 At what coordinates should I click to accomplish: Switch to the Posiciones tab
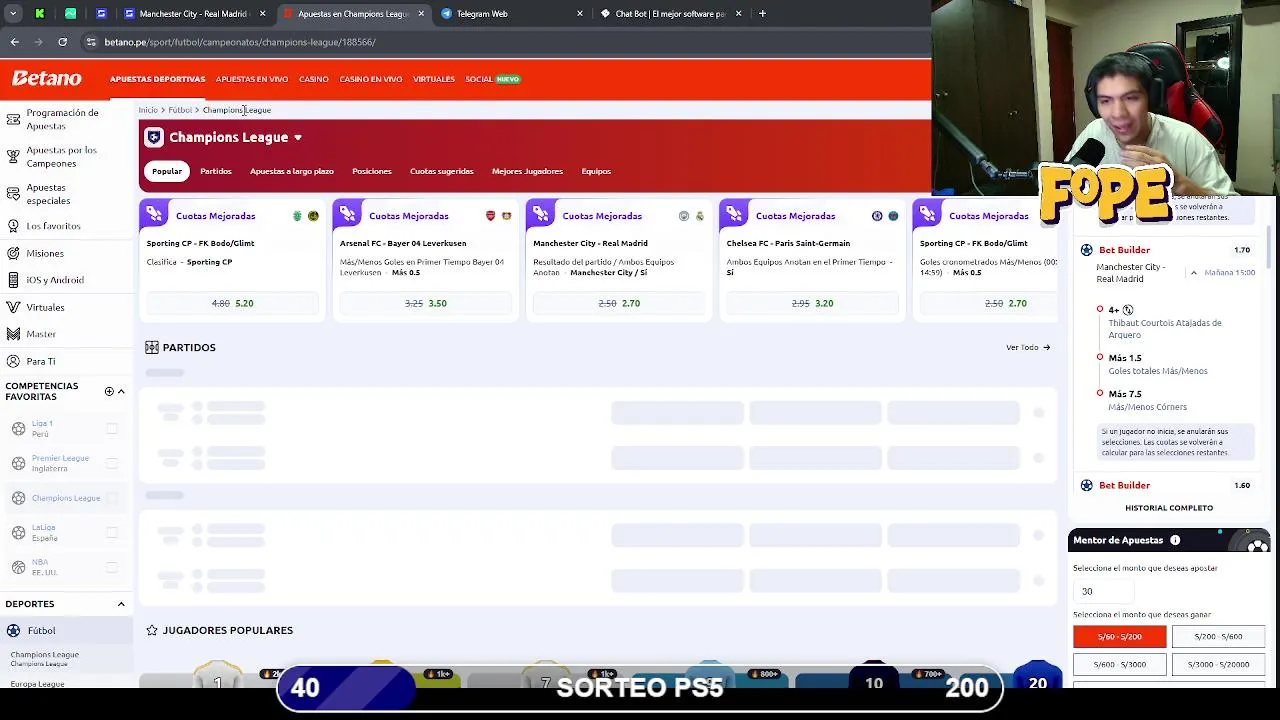372,171
